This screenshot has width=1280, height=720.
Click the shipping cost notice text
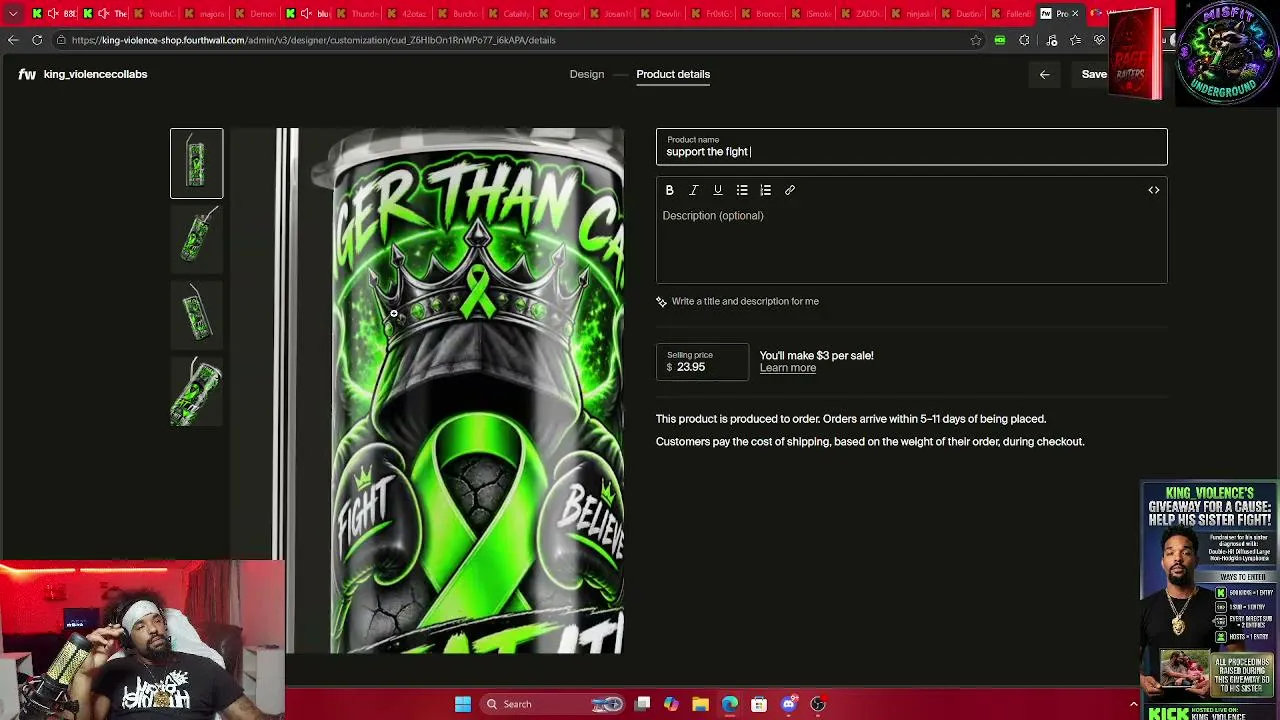click(x=870, y=442)
